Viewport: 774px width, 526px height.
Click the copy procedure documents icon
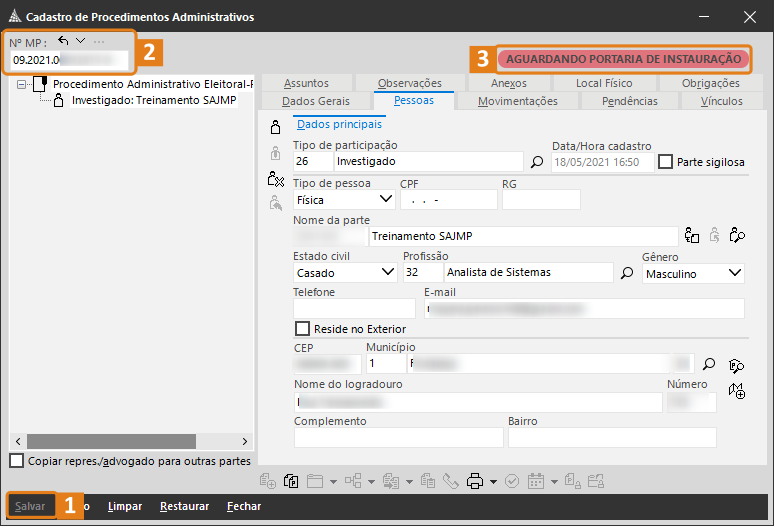(x=291, y=481)
